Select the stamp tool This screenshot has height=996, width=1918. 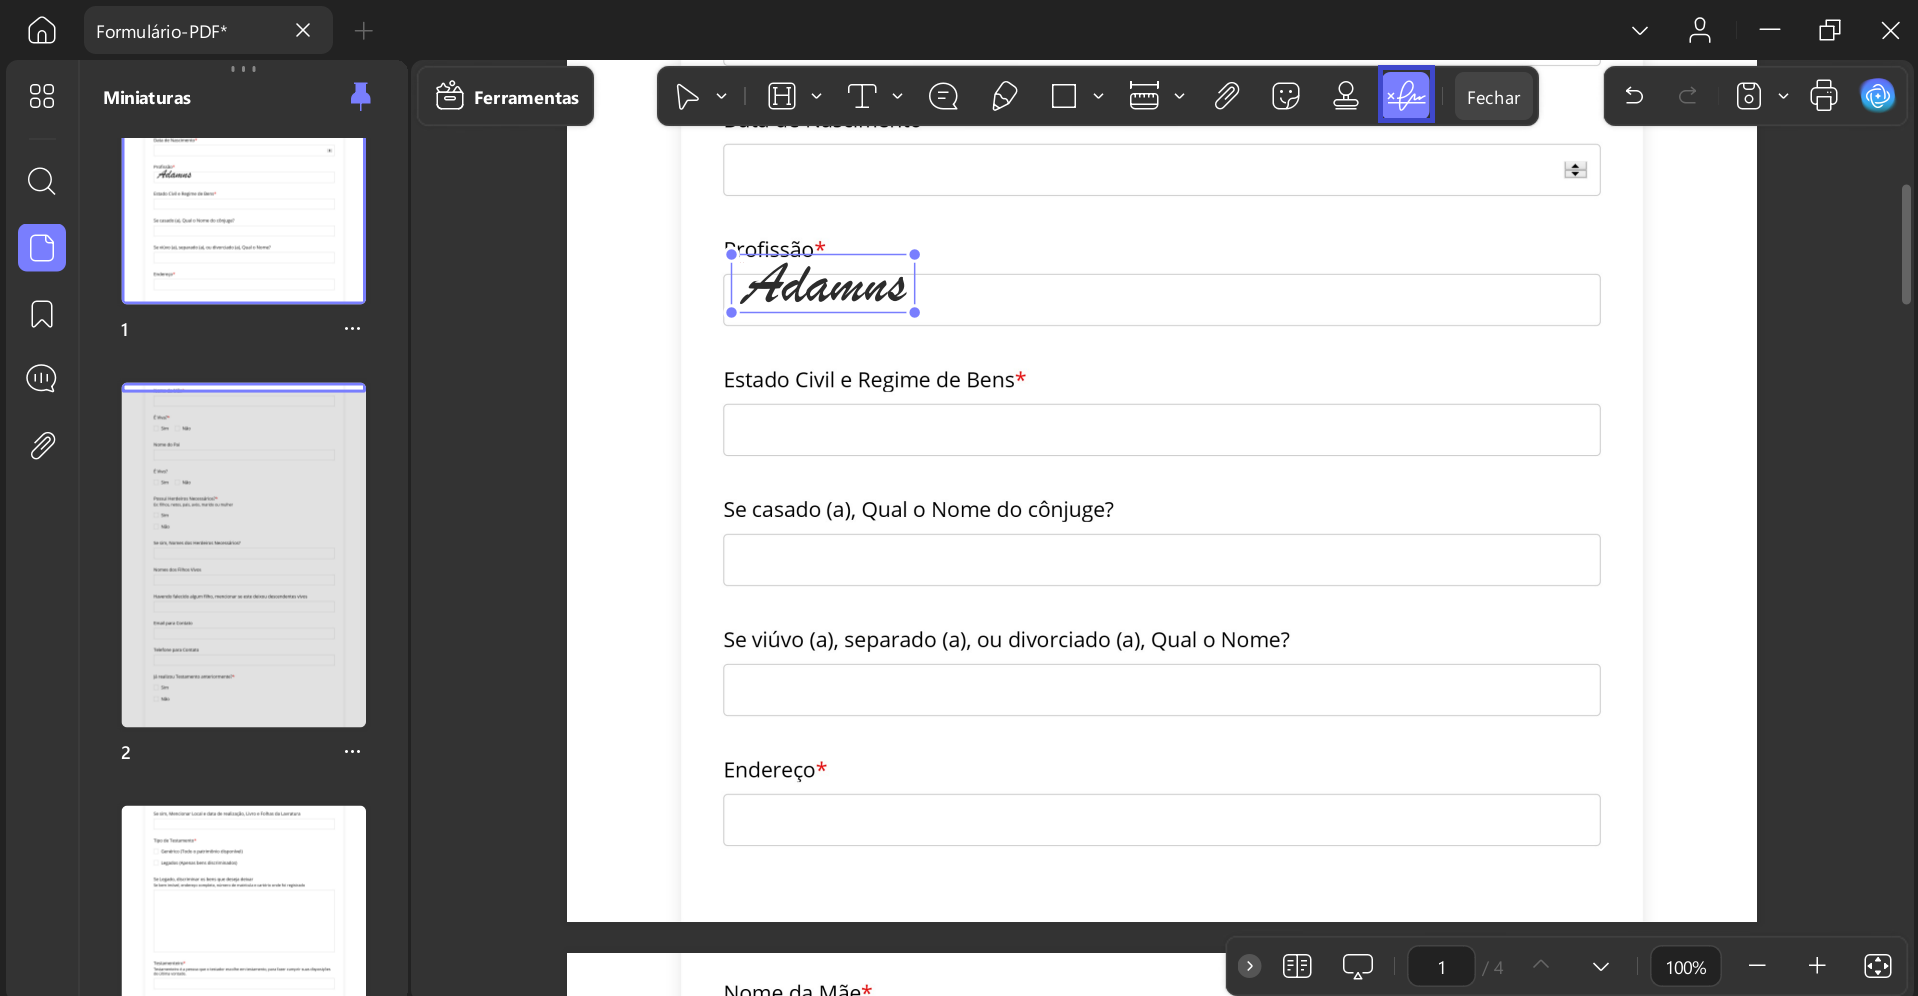coord(1346,97)
